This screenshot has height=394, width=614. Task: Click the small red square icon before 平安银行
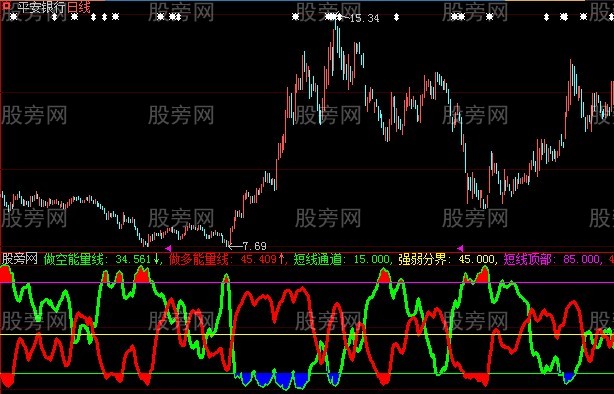pyautogui.click(x=7, y=6)
